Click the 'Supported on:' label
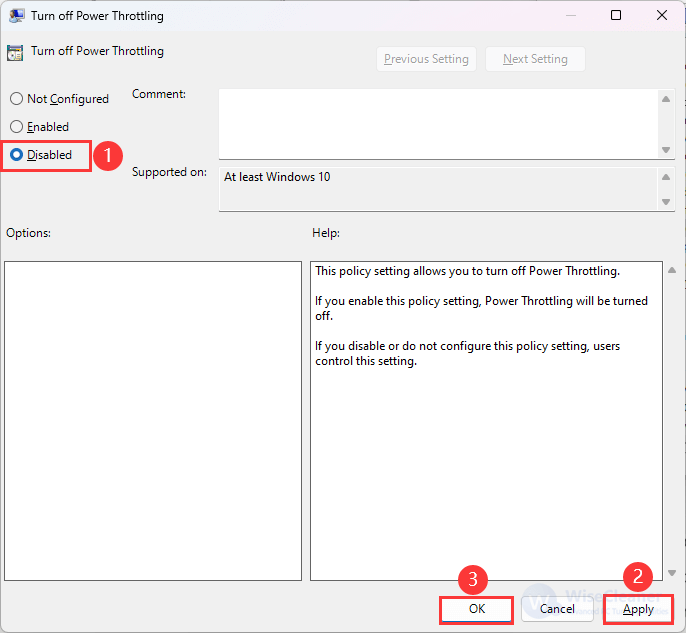 (169, 172)
